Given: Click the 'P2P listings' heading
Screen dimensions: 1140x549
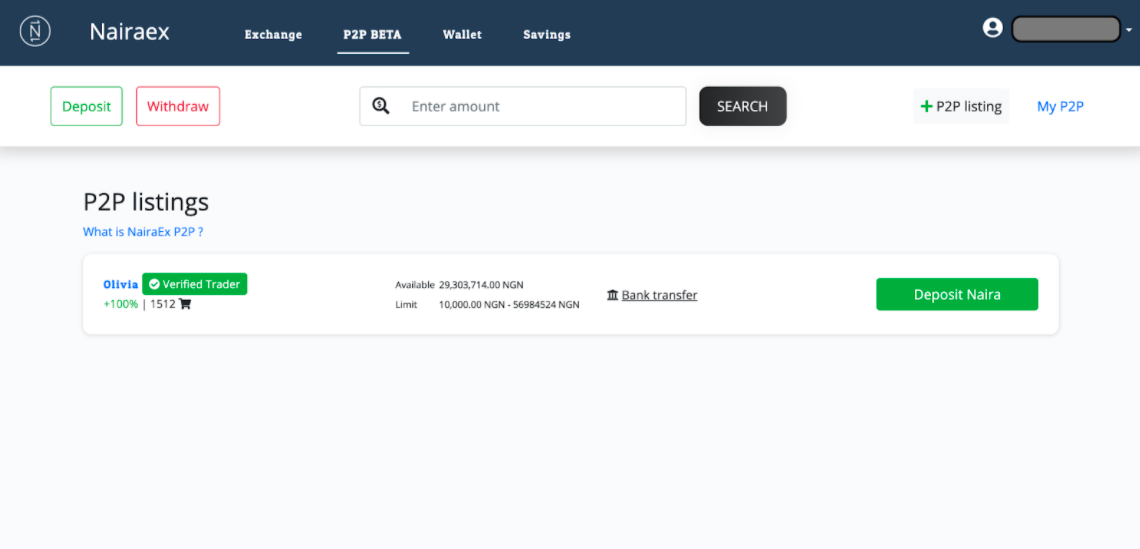Looking at the screenshot, I should [x=146, y=203].
